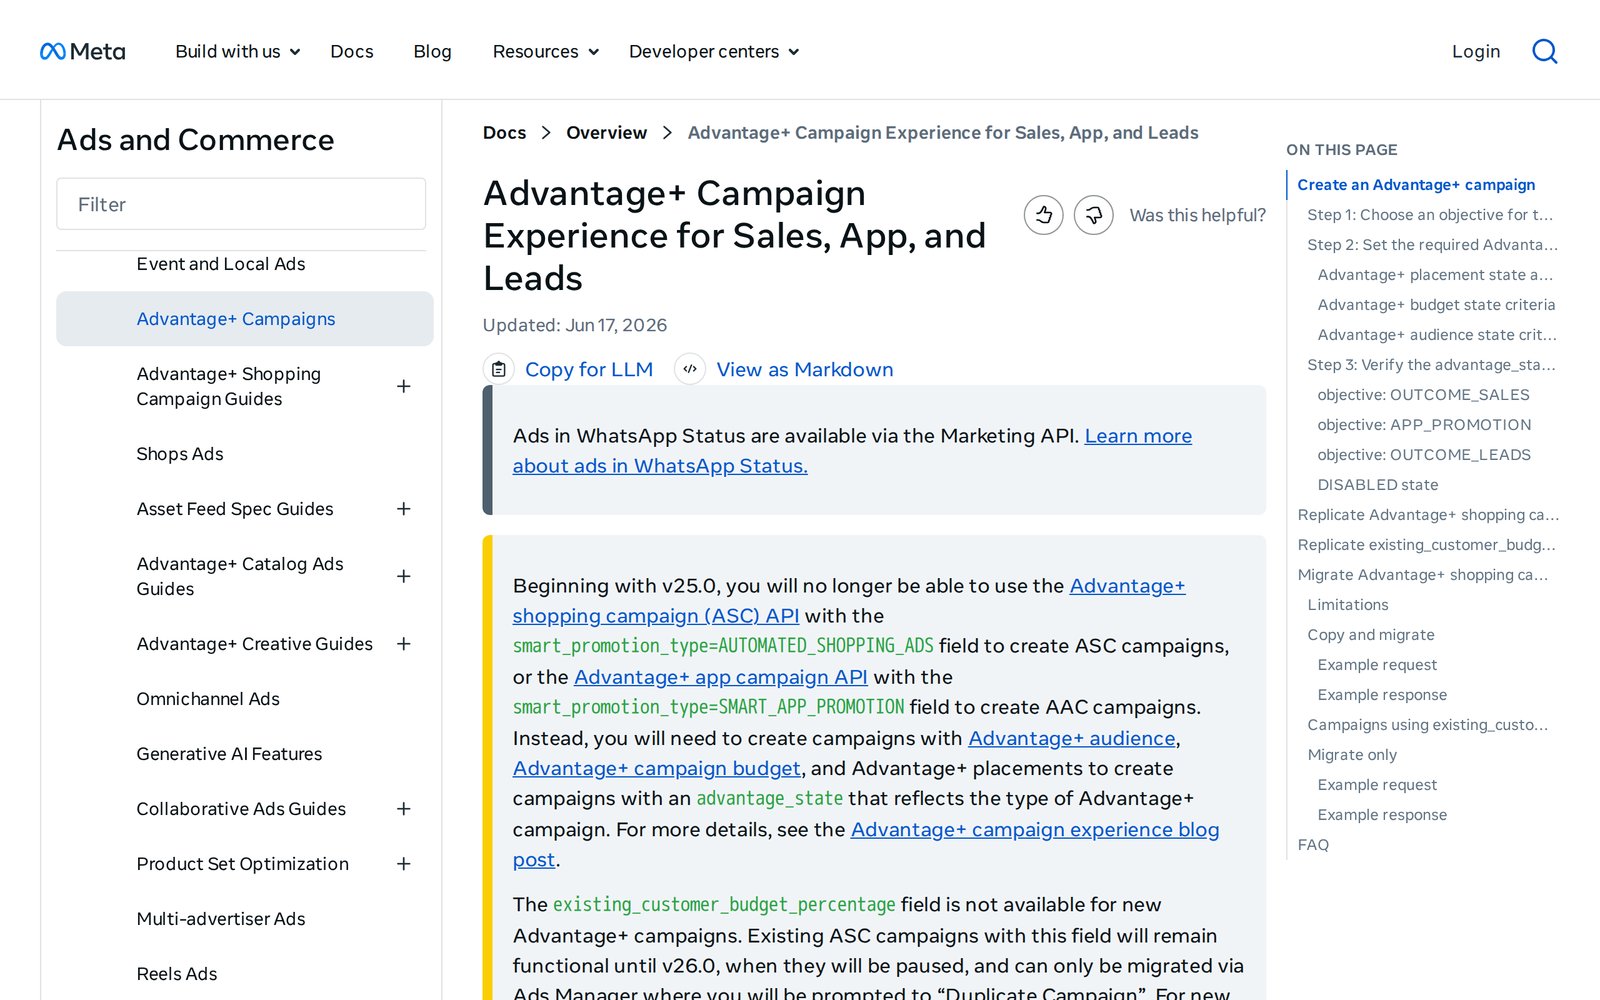Open Generative AI Features
1600x1000 pixels.
pos(229,754)
